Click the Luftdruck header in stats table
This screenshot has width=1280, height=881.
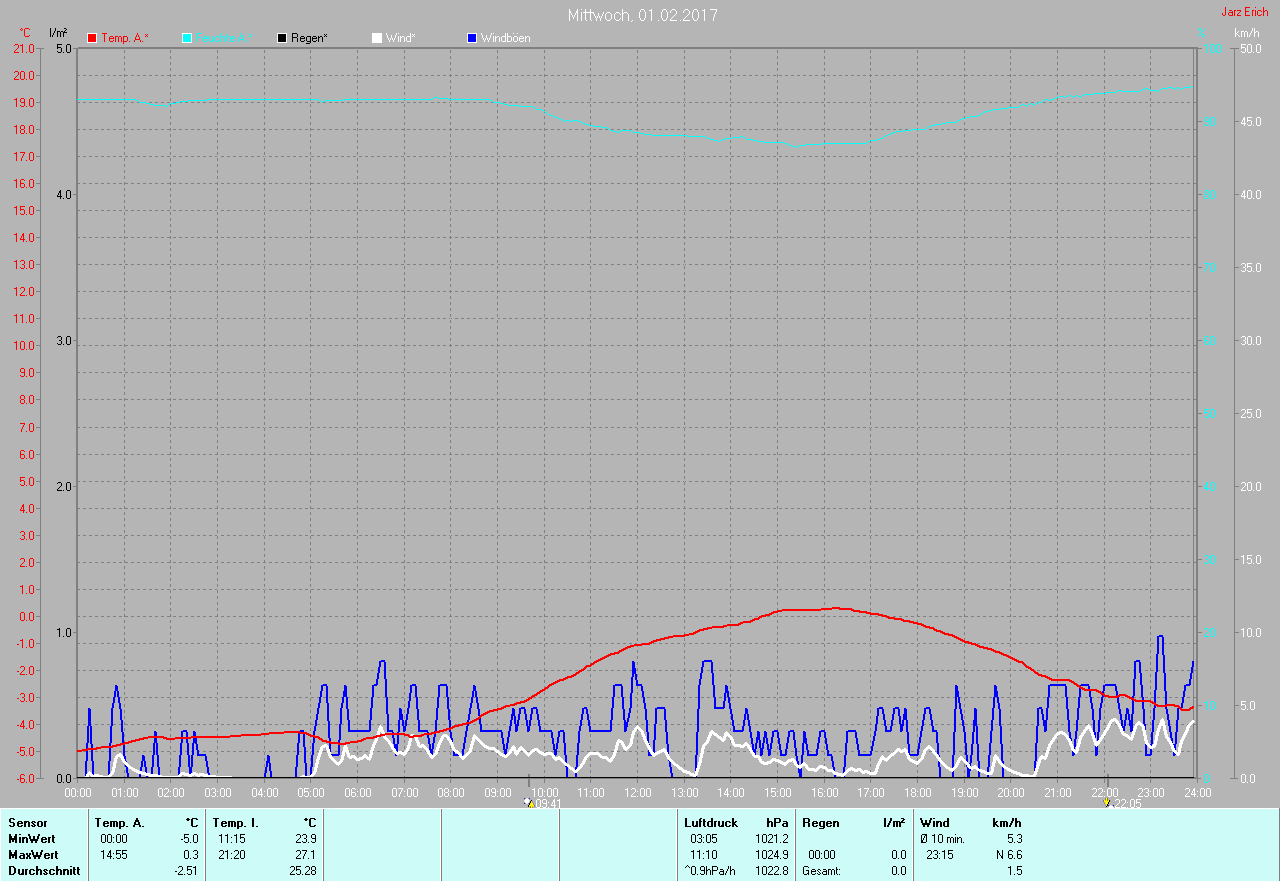tap(711, 823)
